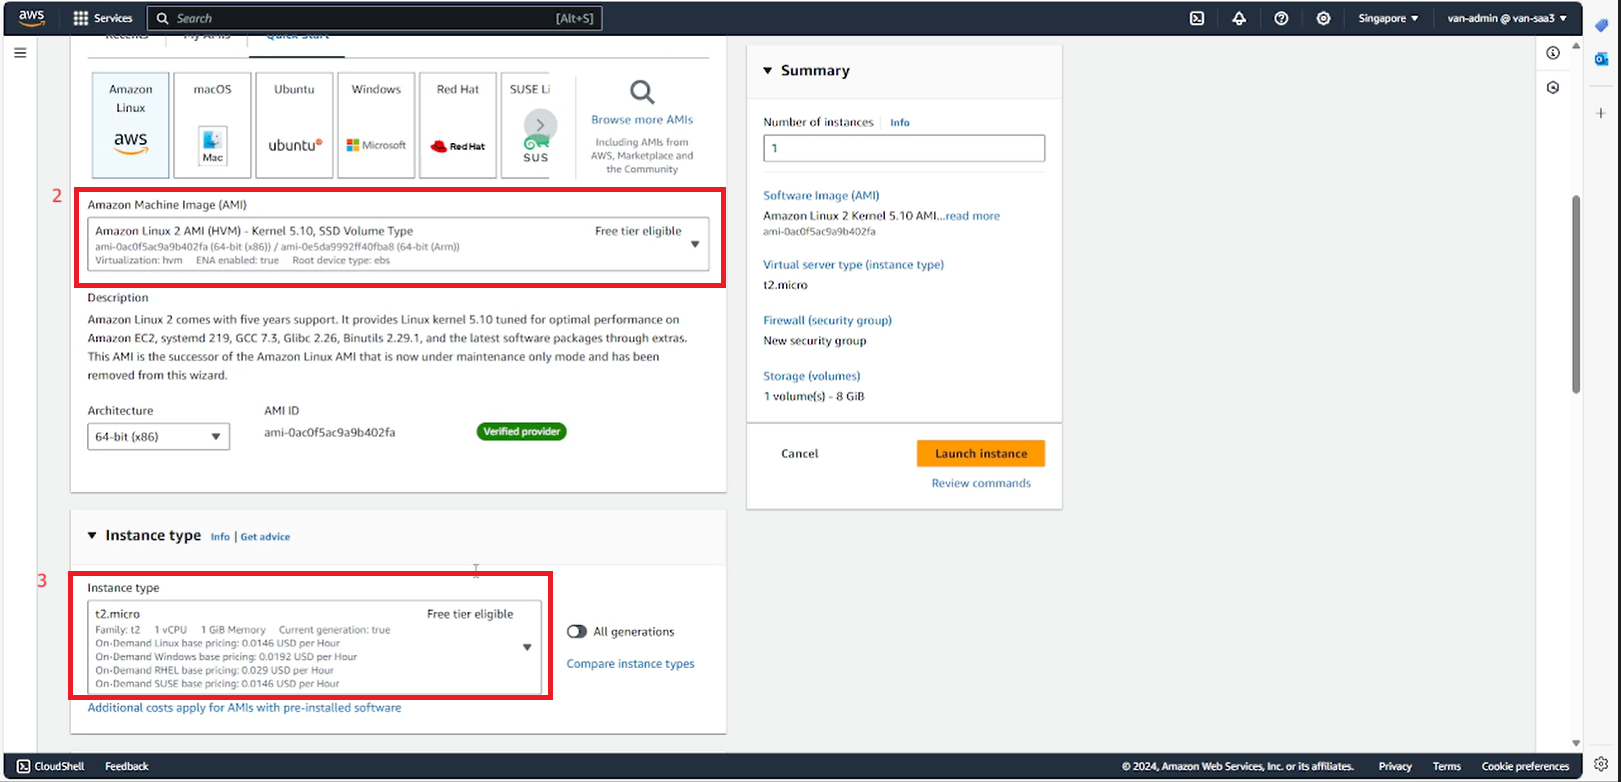Select the macOS AMI tile
1621x782 pixels.
pos(212,125)
